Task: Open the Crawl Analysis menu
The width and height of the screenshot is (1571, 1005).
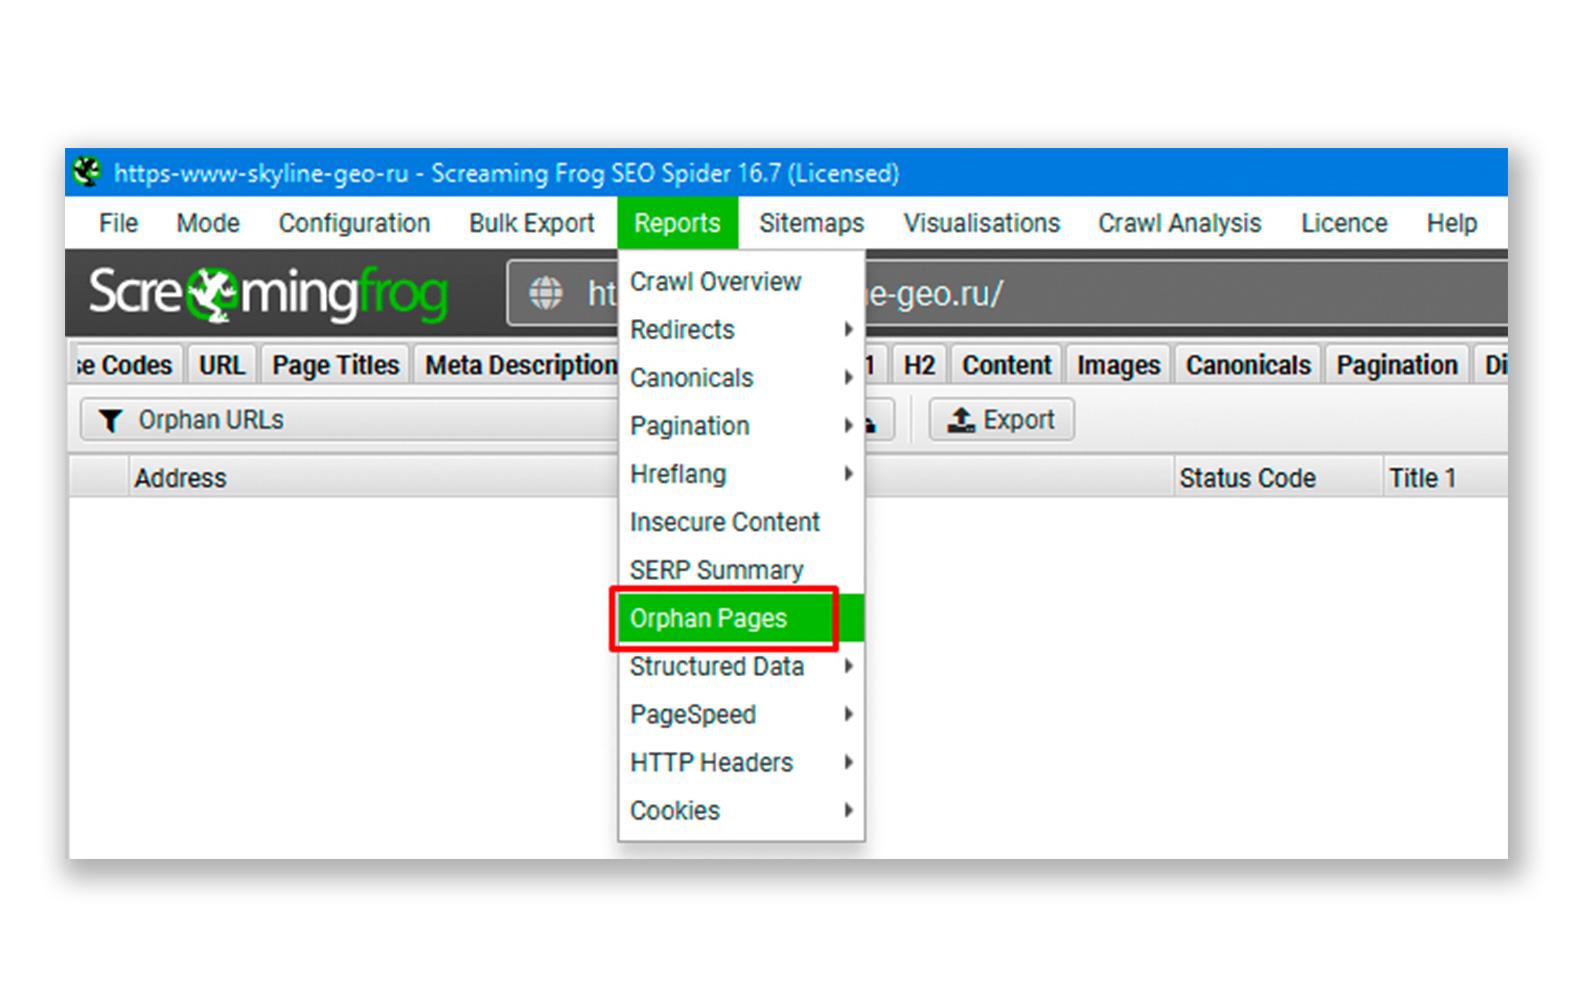Action: [x=1179, y=223]
